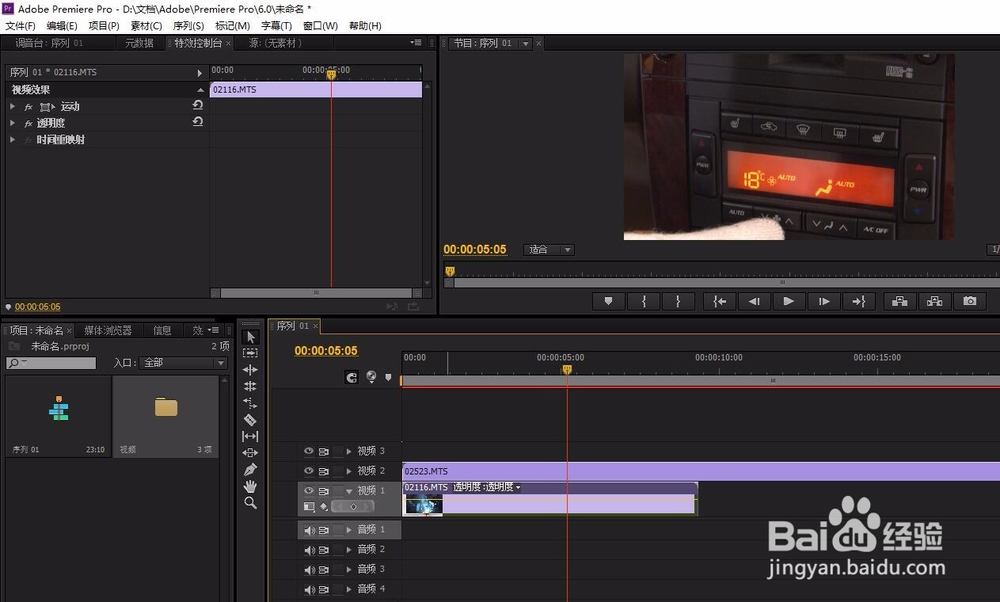Toggle timeline Snap magnet icon

click(351, 377)
